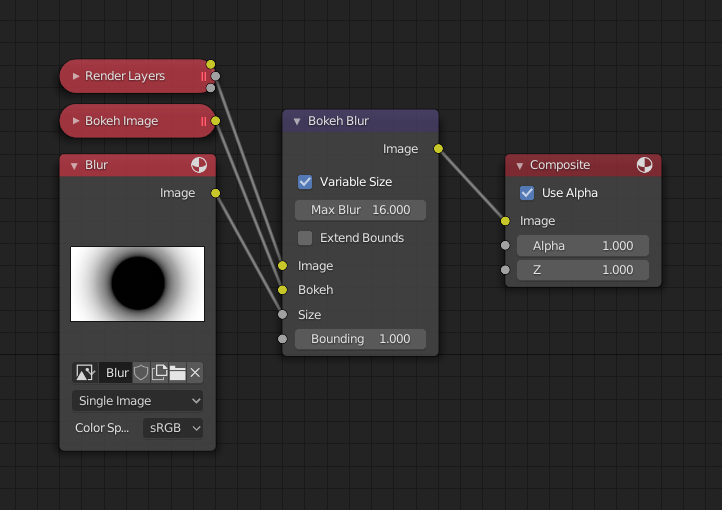Click Render Layers top yellow output socket
The width and height of the screenshot is (722, 510).
pos(210,64)
